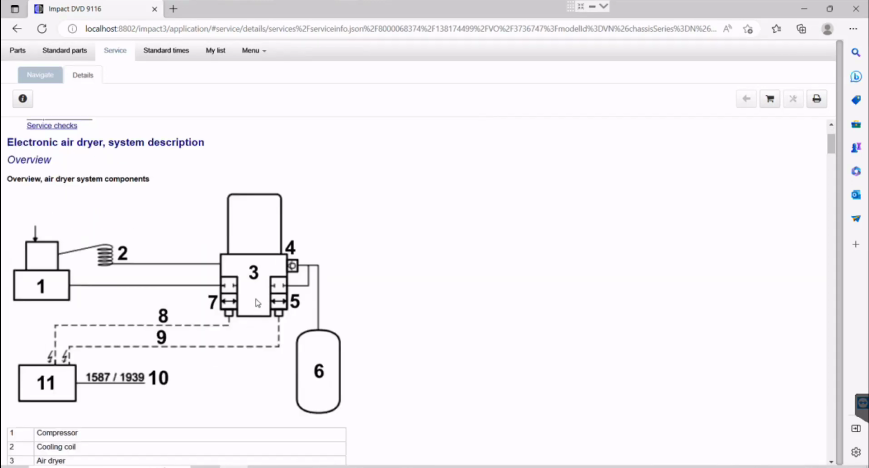Open Shopping tag in Edge sidebar
Screen dimensions: 869x468
pos(856,100)
